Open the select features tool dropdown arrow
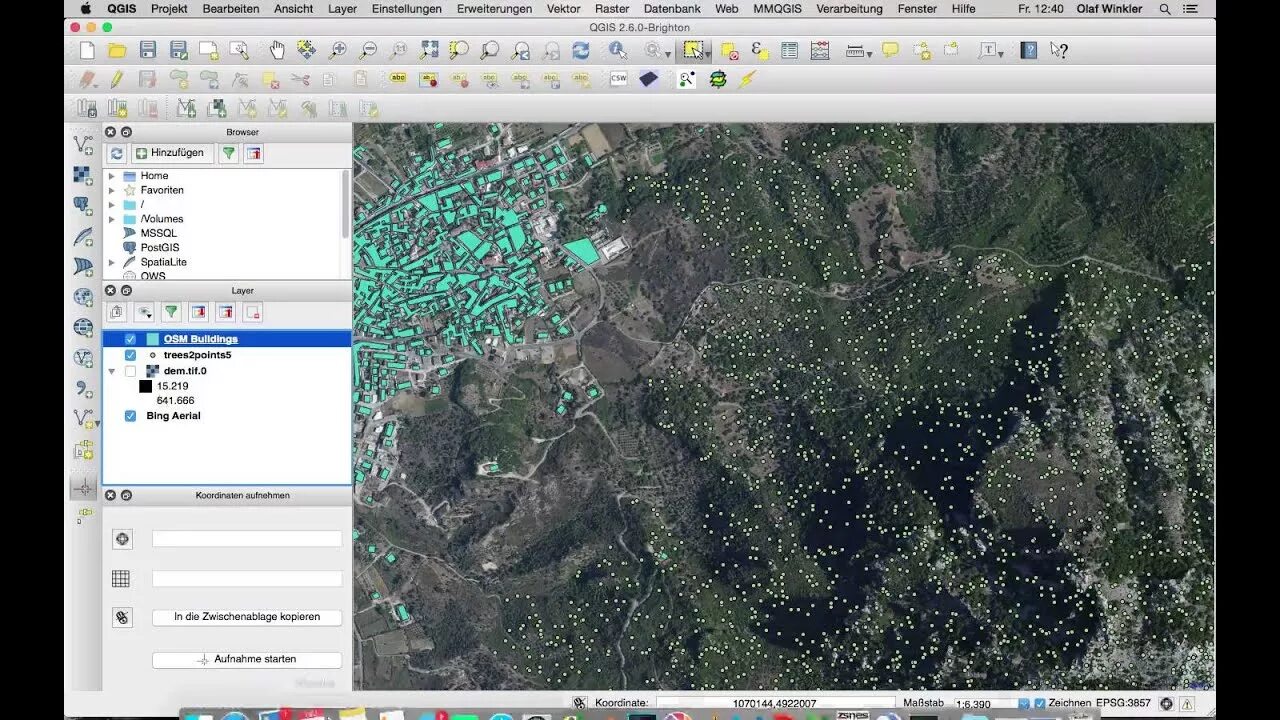This screenshot has width=1280, height=720. pyautogui.click(x=708, y=52)
